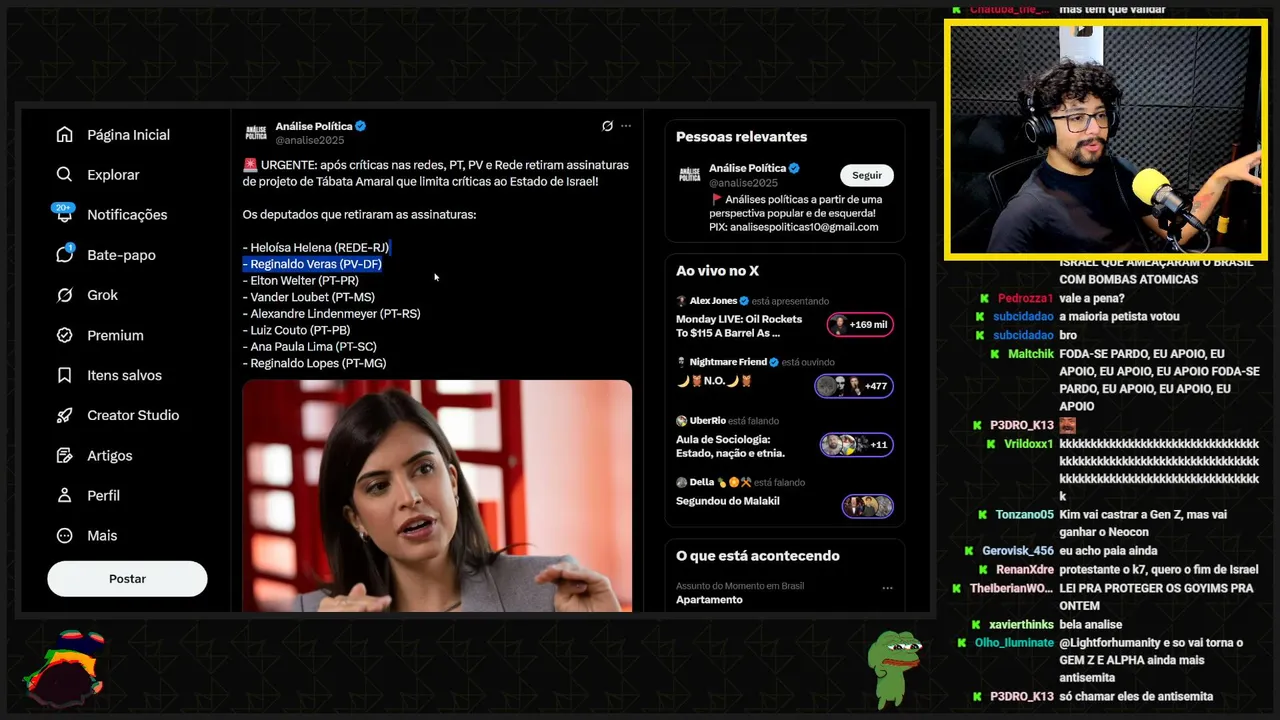Click Heloísa Helena (REDE-RJ) line
This screenshot has width=1280, height=720.
[x=316, y=247]
